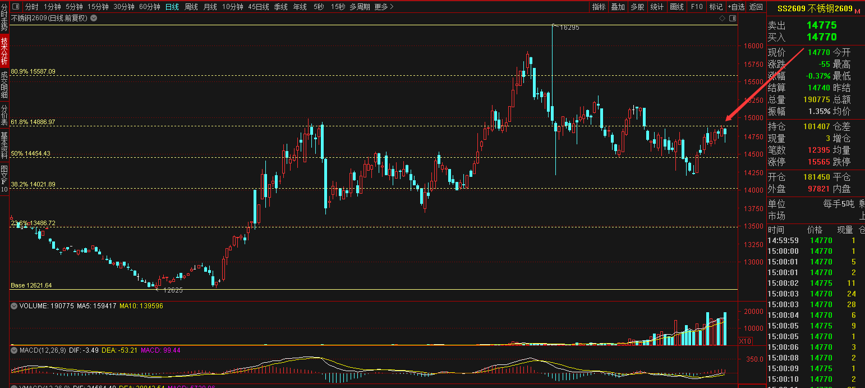Image resolution: width=865 pixels, height=388 pixels.
Task: Click the 61.8% 14886.97 Fibonacci label
Action: (33, 122)
